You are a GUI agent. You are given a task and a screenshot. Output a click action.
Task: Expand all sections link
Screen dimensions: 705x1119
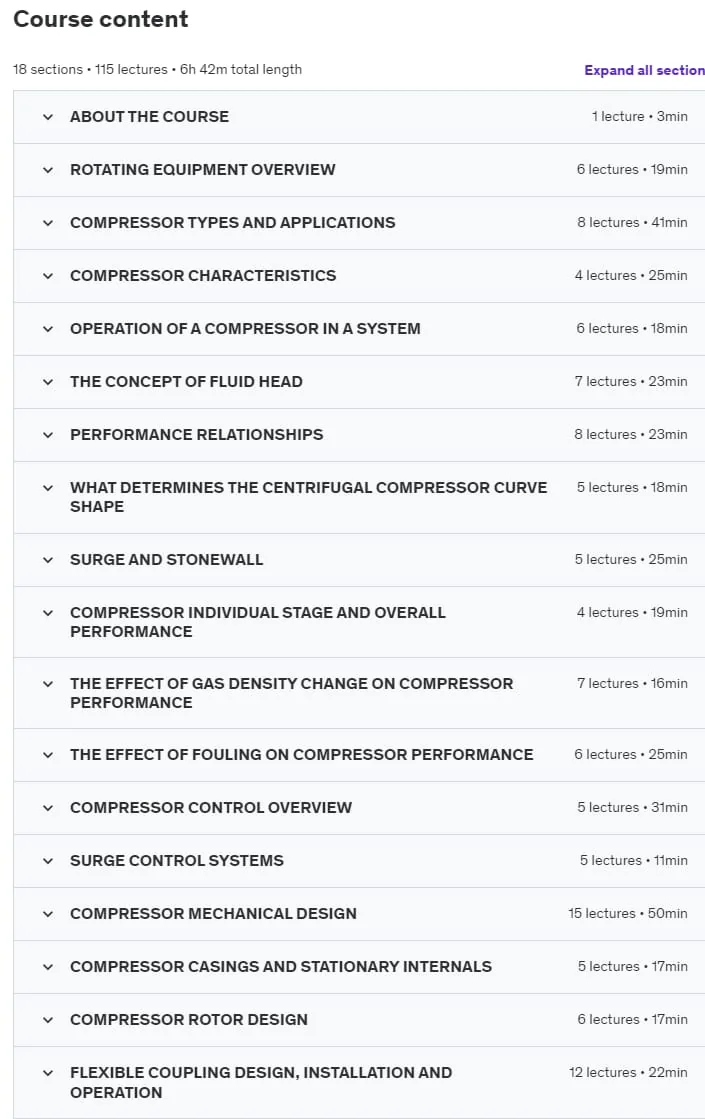(644, 70)
